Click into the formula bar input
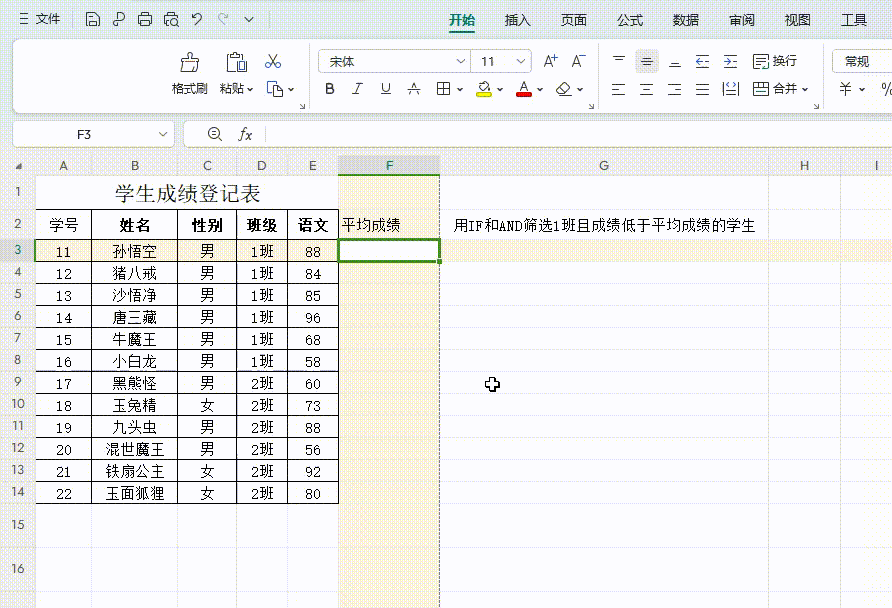The image size is (892, 608). 577,134
